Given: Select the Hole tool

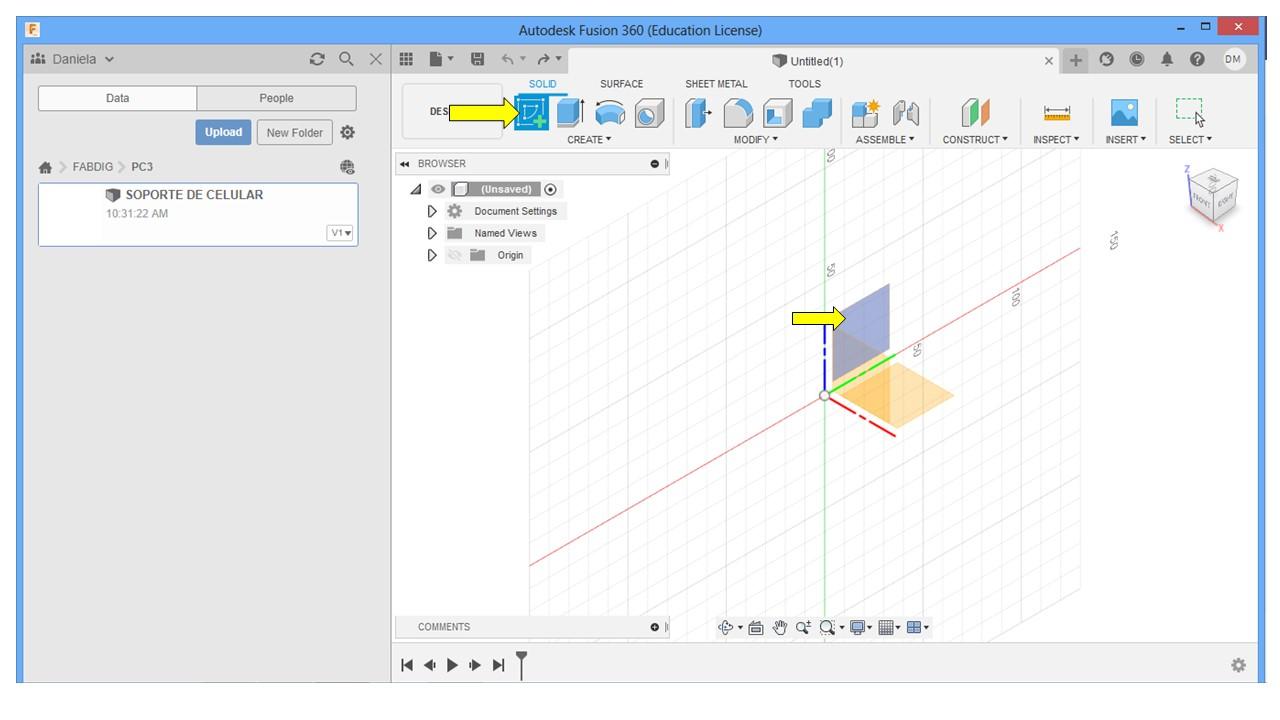Looking at the screenshot, I should [649, 113].
